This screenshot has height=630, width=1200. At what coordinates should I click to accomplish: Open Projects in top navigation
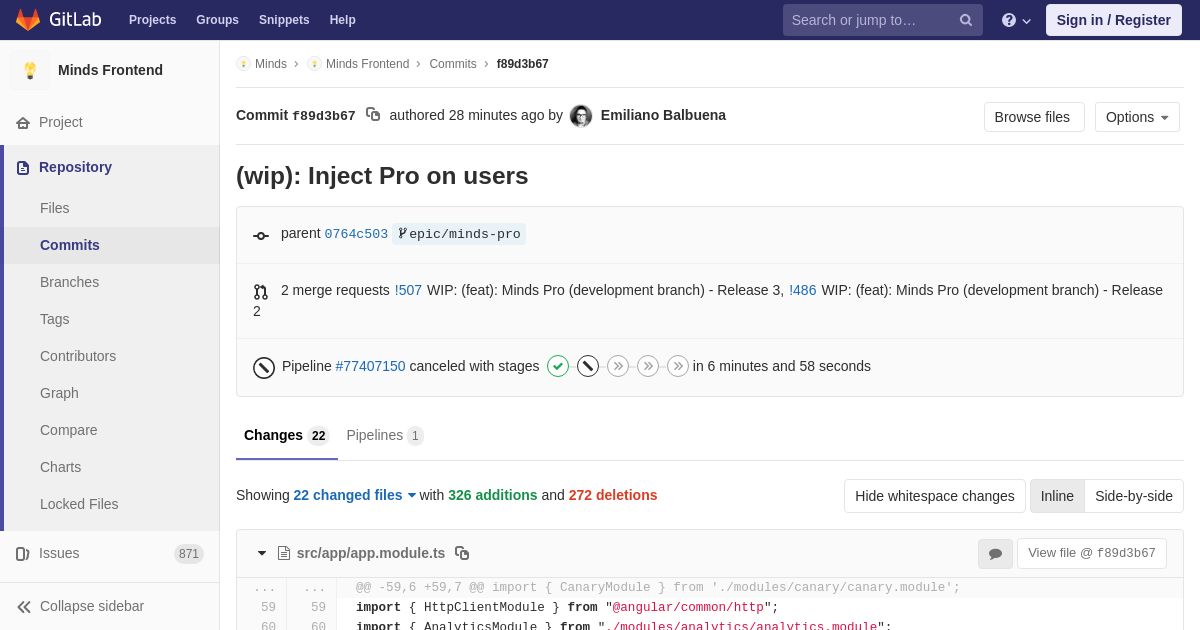[152, 20]
